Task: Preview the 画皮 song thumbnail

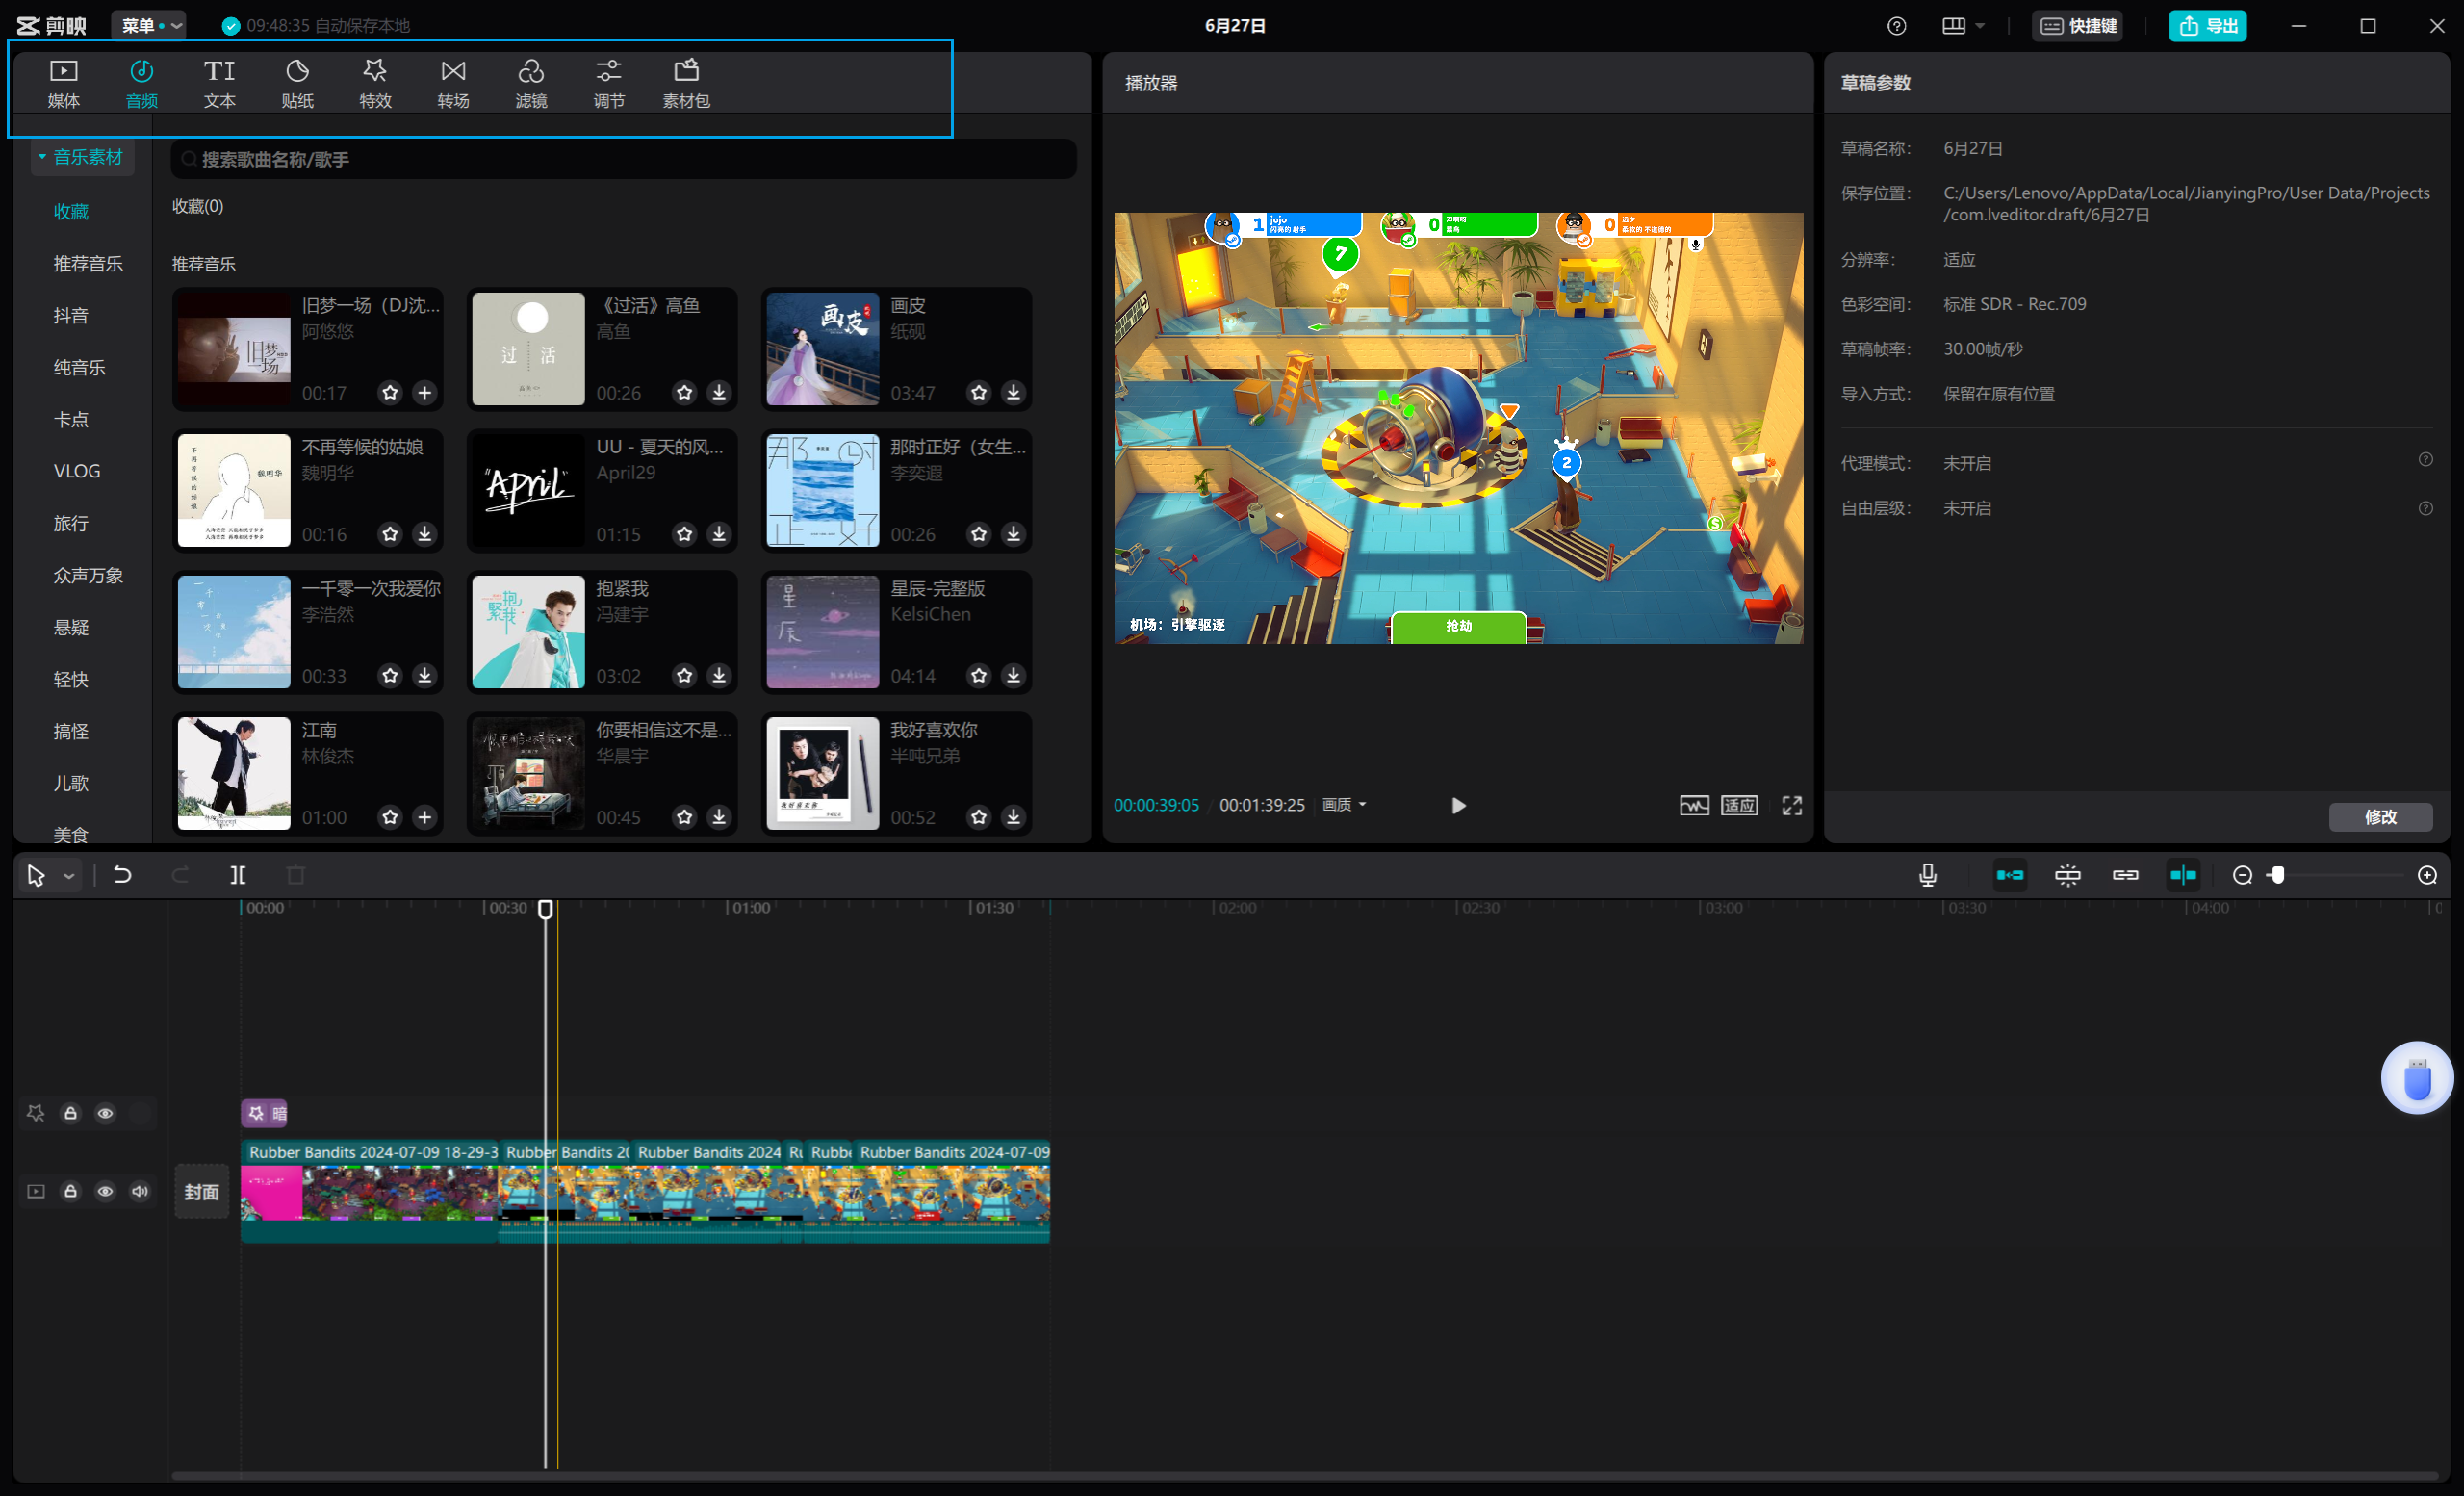Action: (x=822, y=349)
